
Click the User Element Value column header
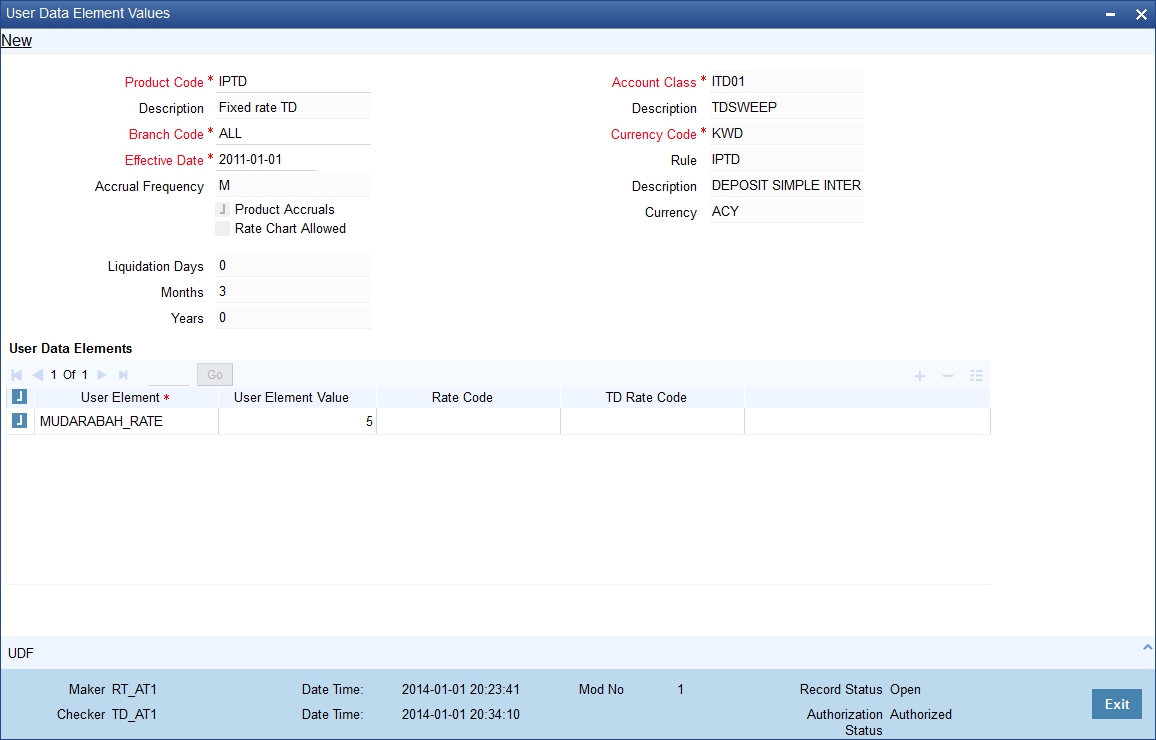tap(297, 397)
